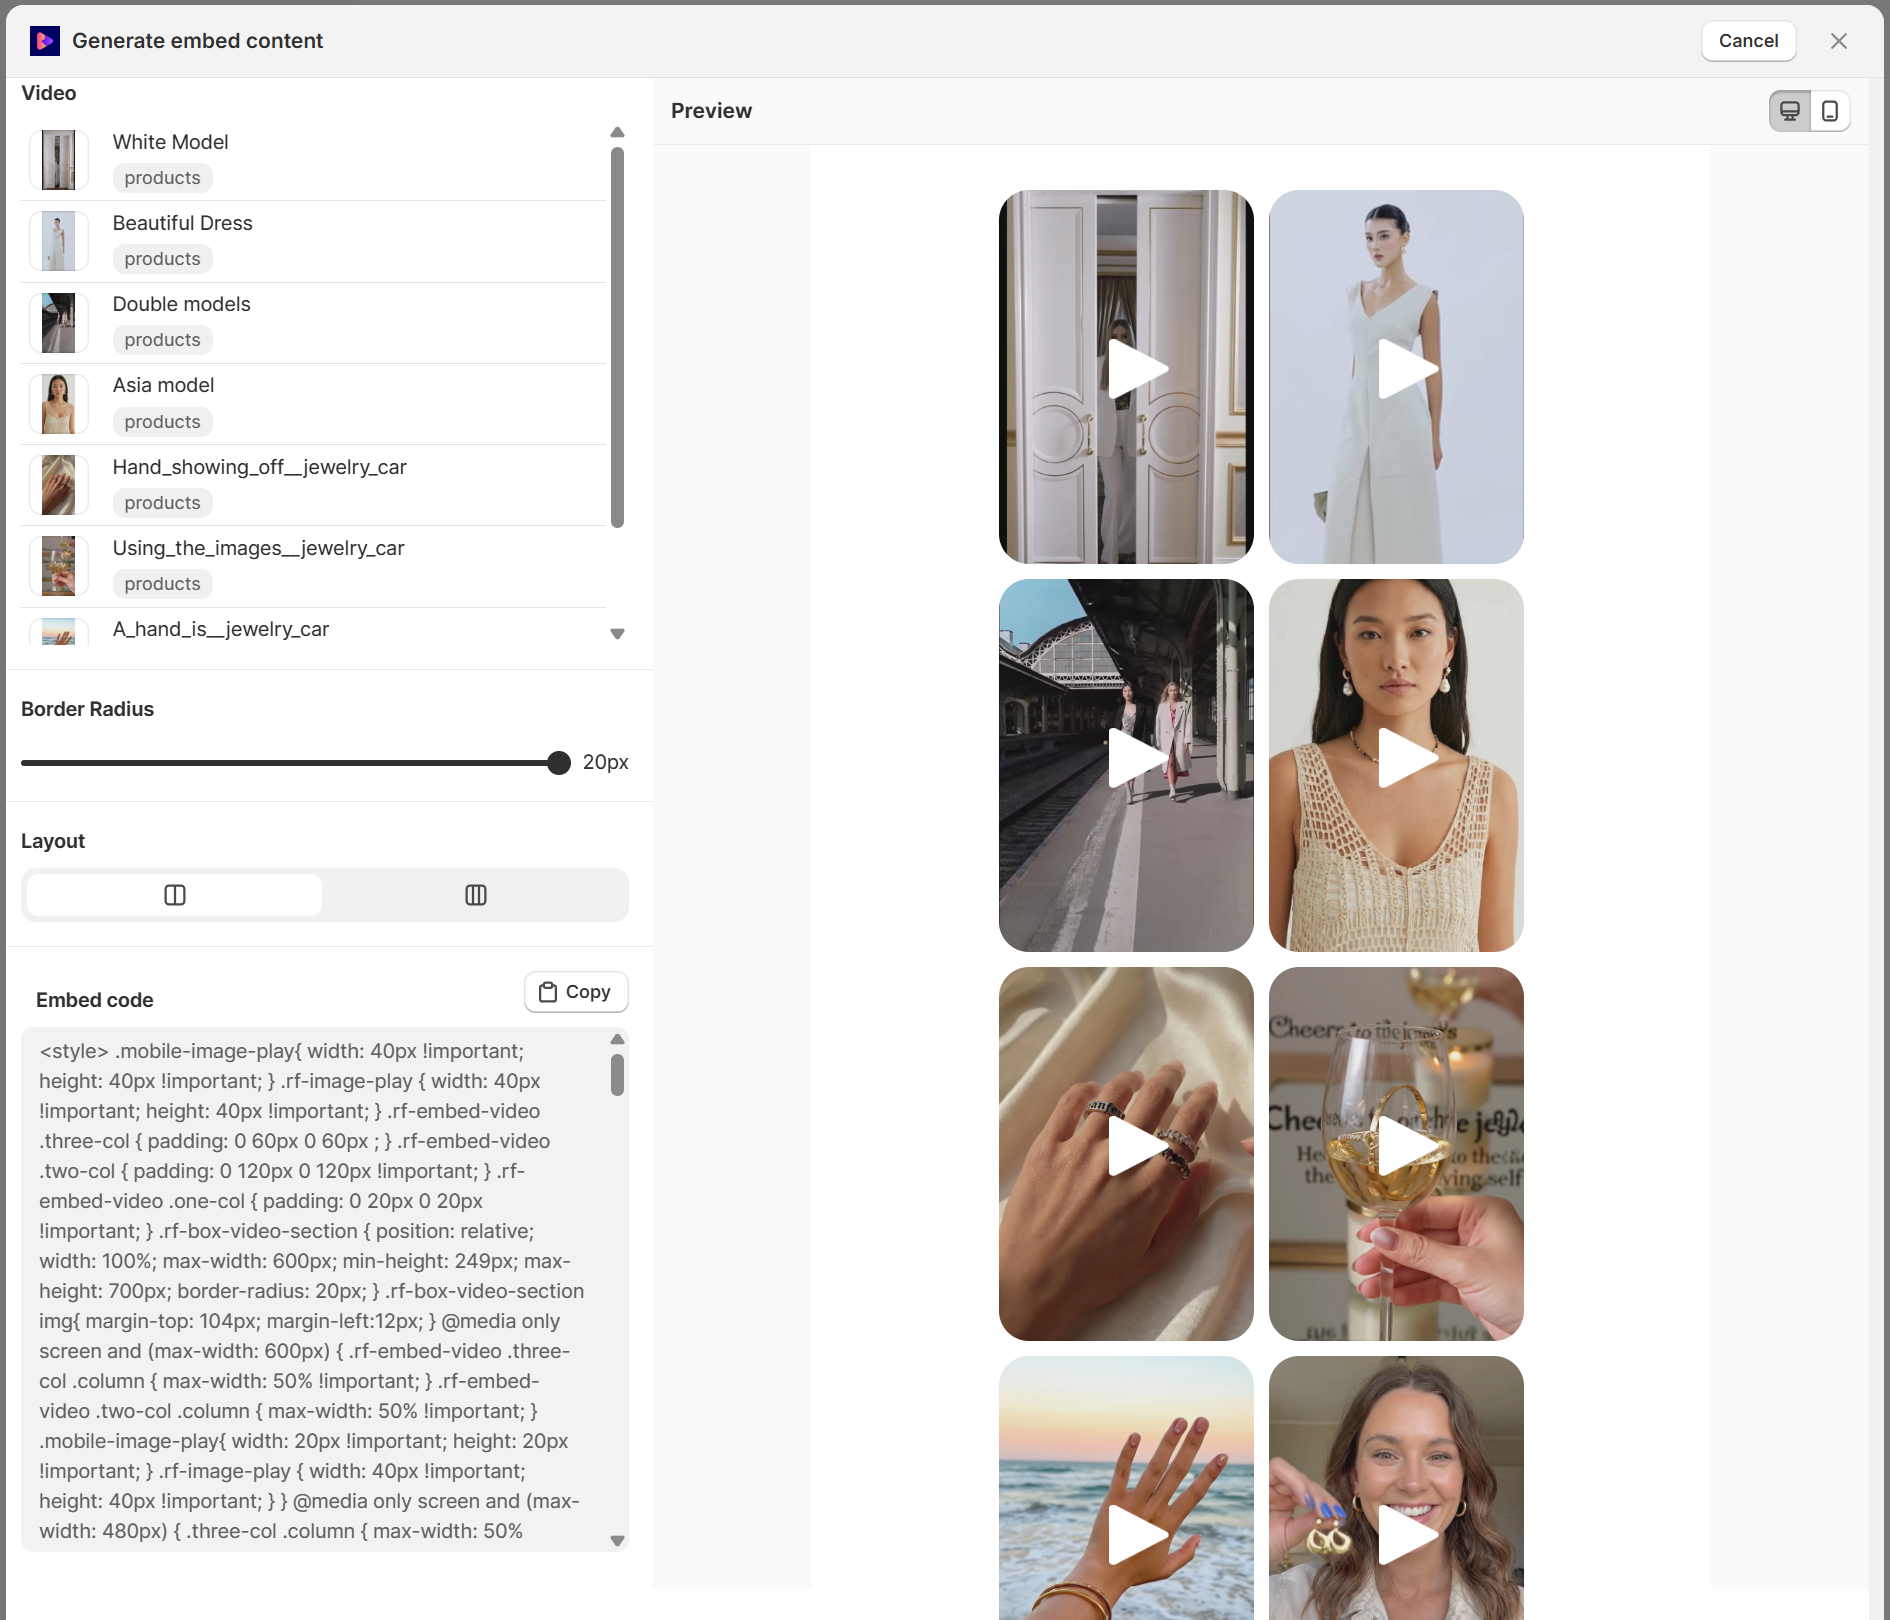Click the Double models video title
The width and height of the screenshot is (1890, 1620).
[x=181, y=304]
